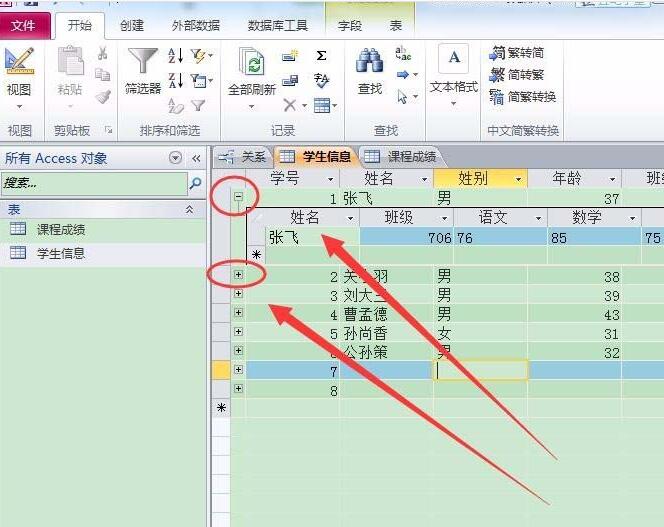This screenshot has height=527, width=664.
Task: Switch to the 创建 ribbon tab
Action: [132, 25]
